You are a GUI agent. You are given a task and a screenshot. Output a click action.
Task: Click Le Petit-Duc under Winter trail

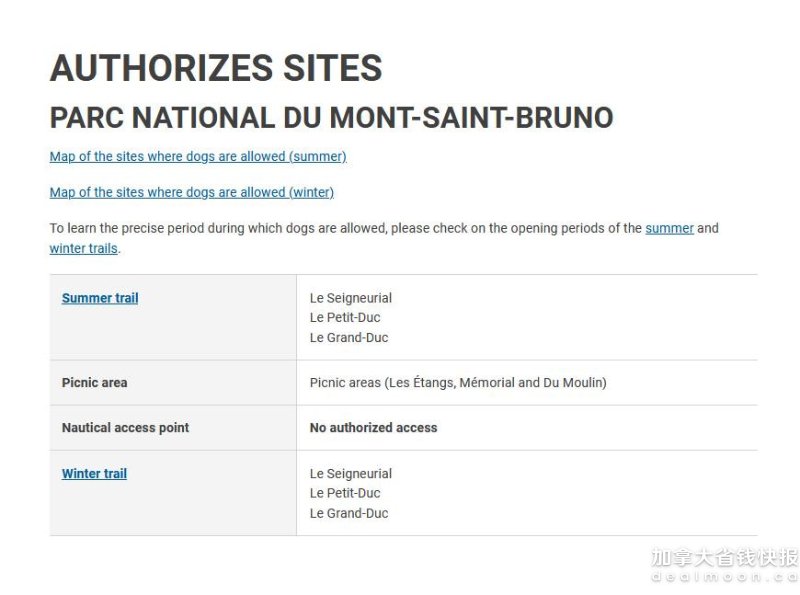point(345,493)
